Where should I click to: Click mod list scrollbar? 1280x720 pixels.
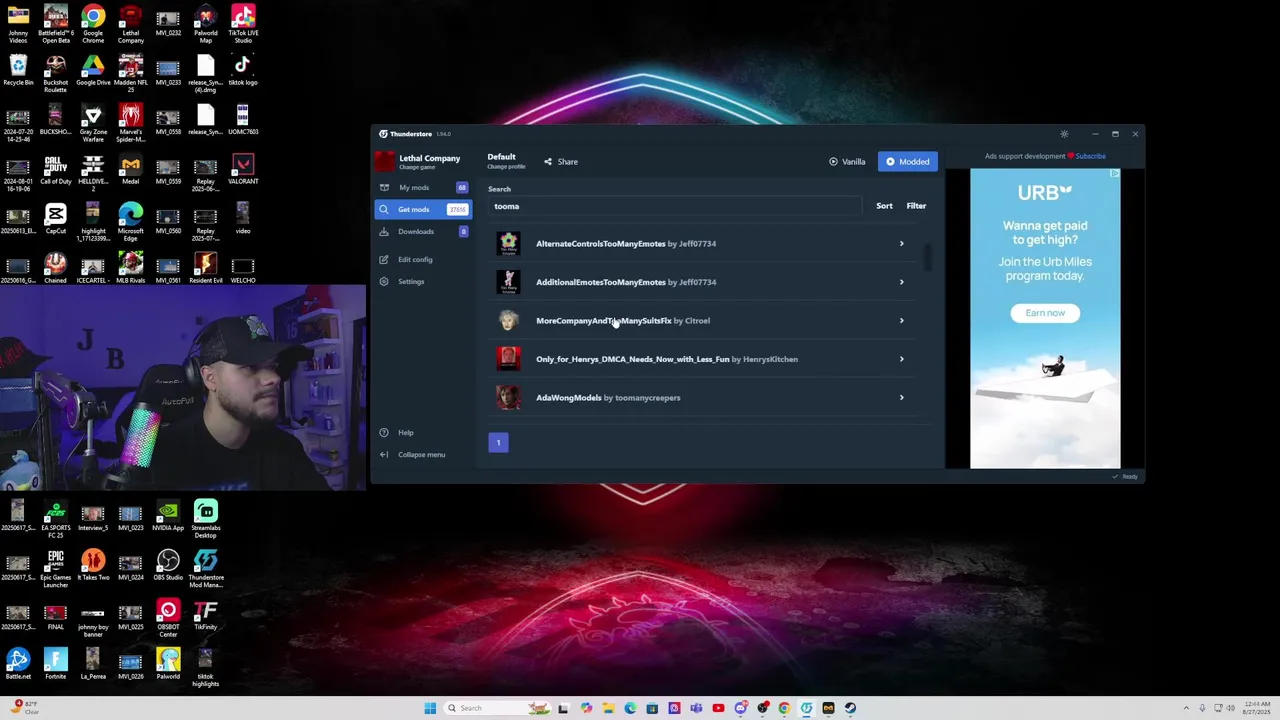coord(928,257)
